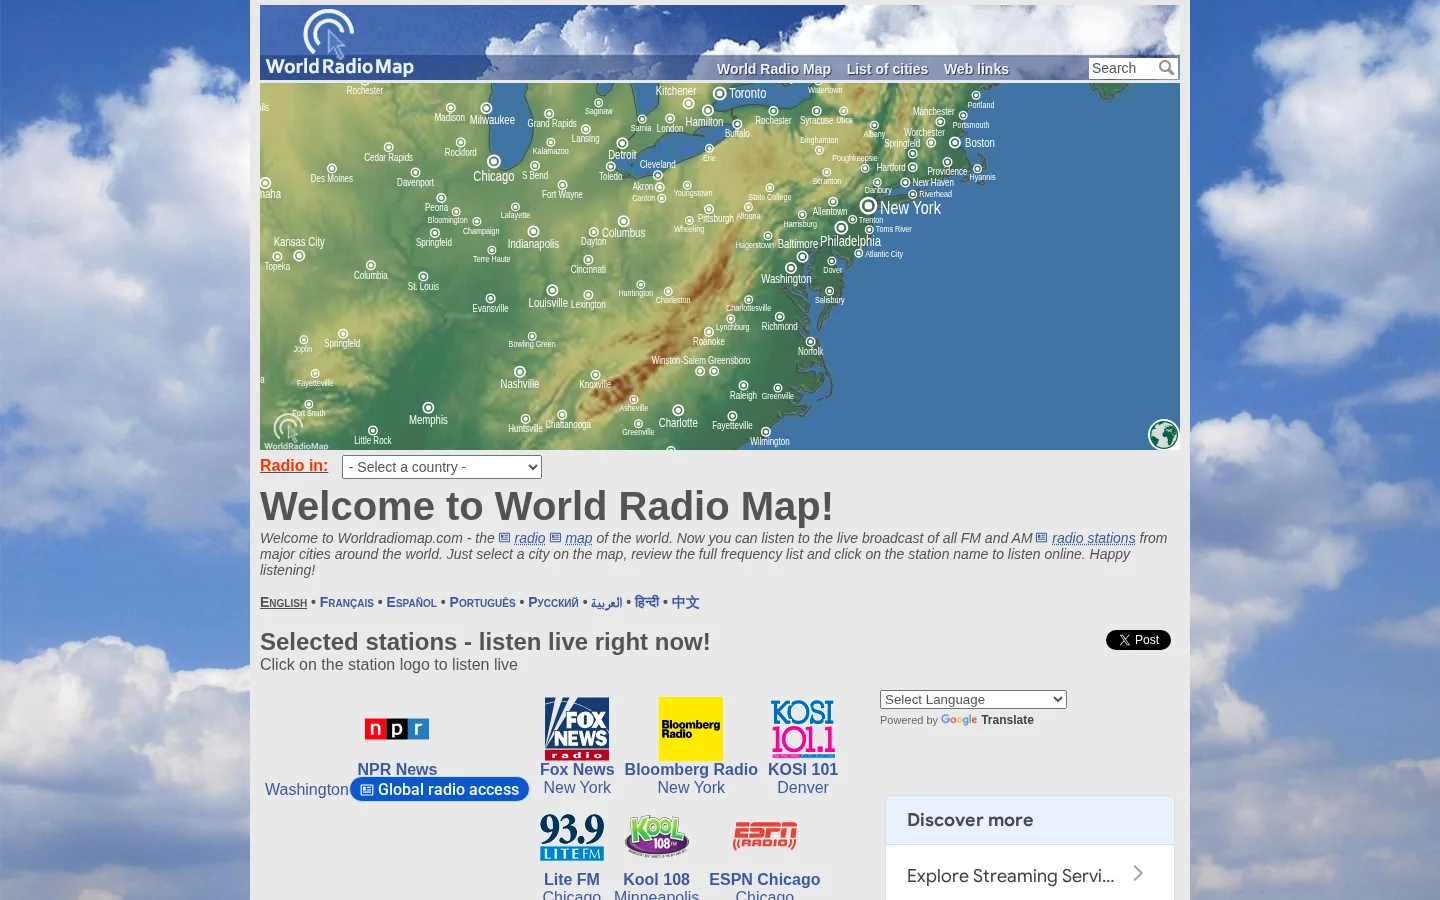Play the KOSI 101.1 logo

coord(803,729)
